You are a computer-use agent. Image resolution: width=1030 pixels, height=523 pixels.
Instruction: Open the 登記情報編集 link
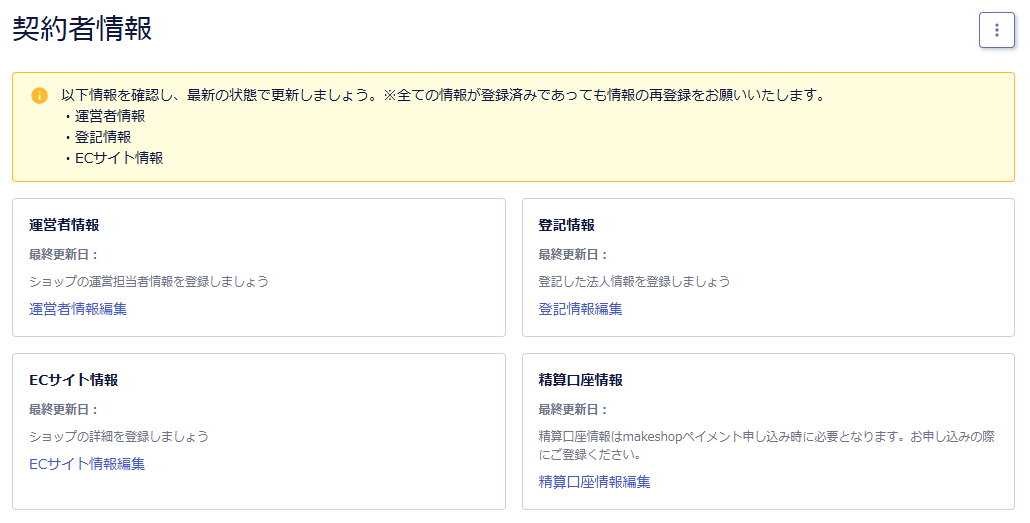580,309
